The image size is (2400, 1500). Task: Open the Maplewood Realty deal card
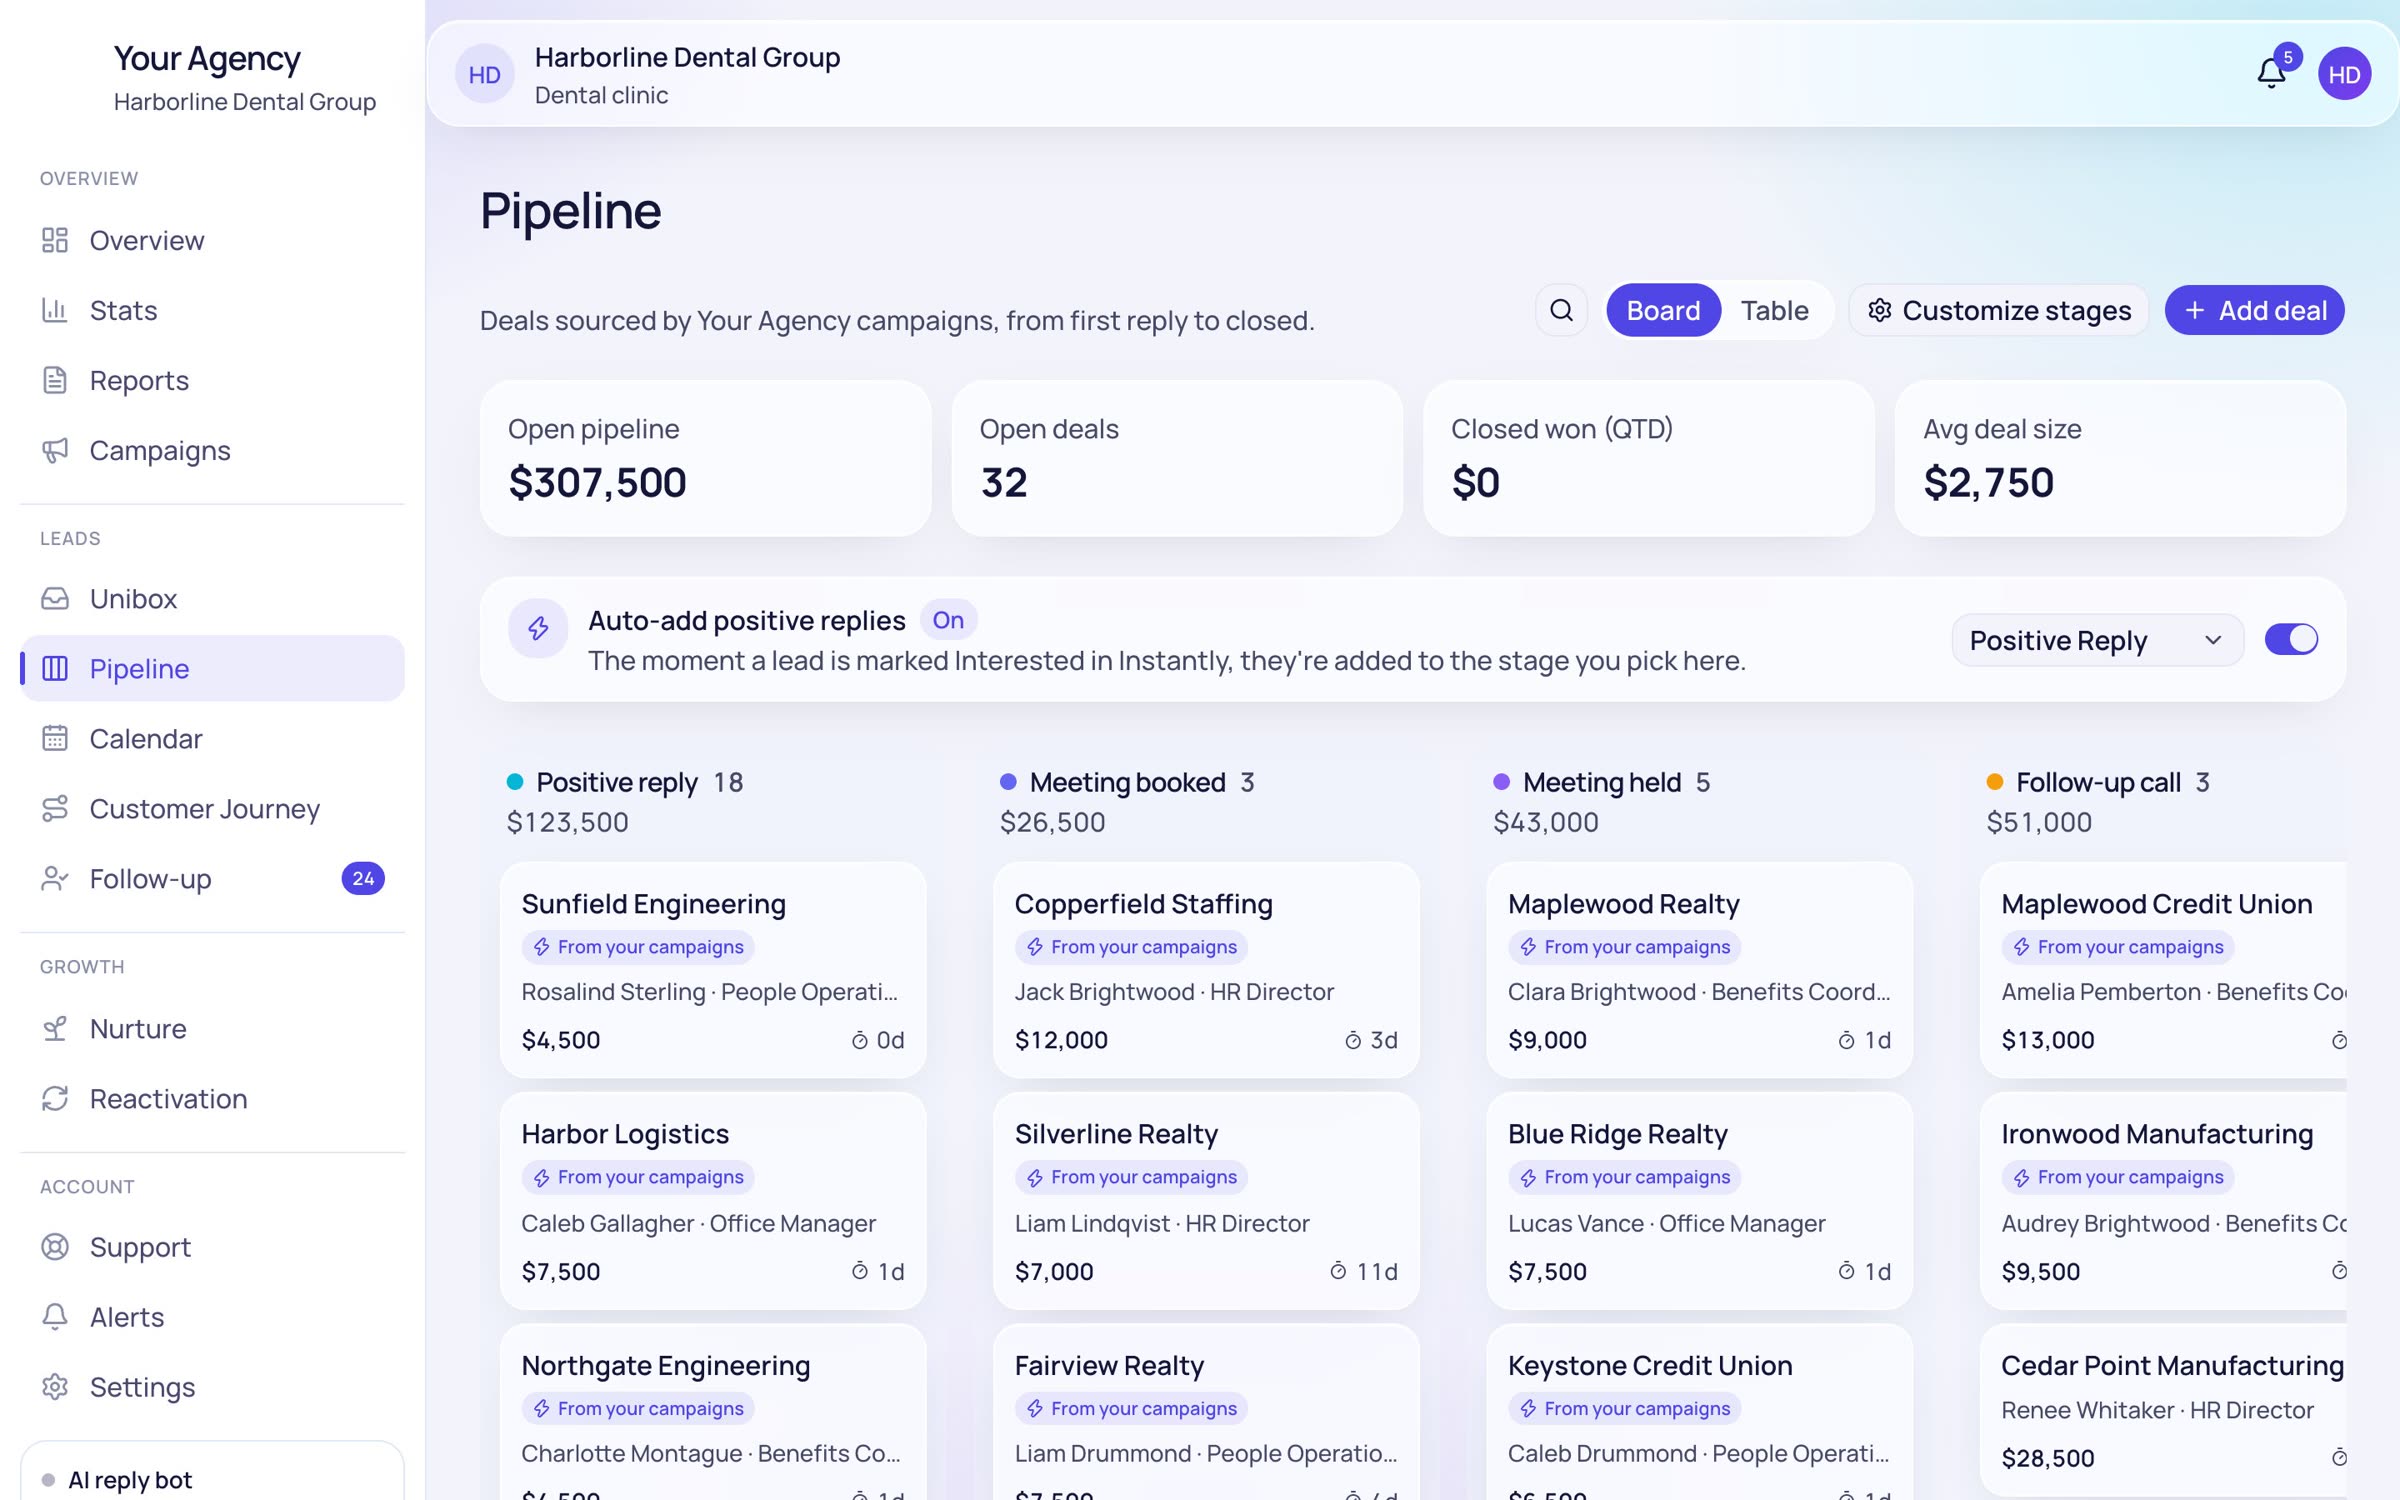[x=1699, y=970]
